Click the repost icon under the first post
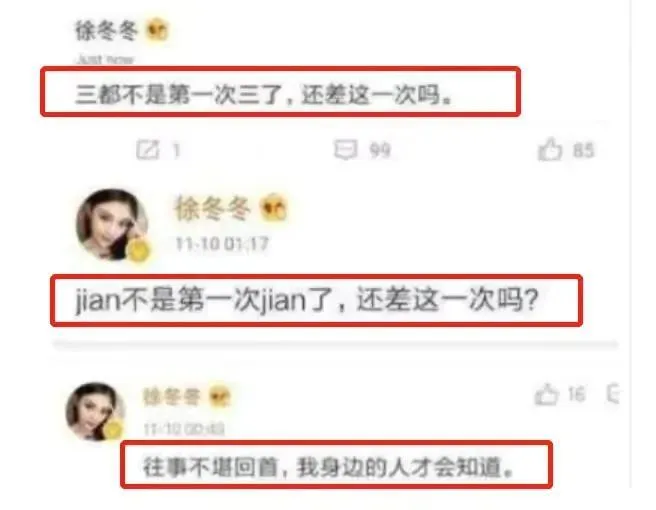Viewport: 656px width, 510px height. click(148, 150)
